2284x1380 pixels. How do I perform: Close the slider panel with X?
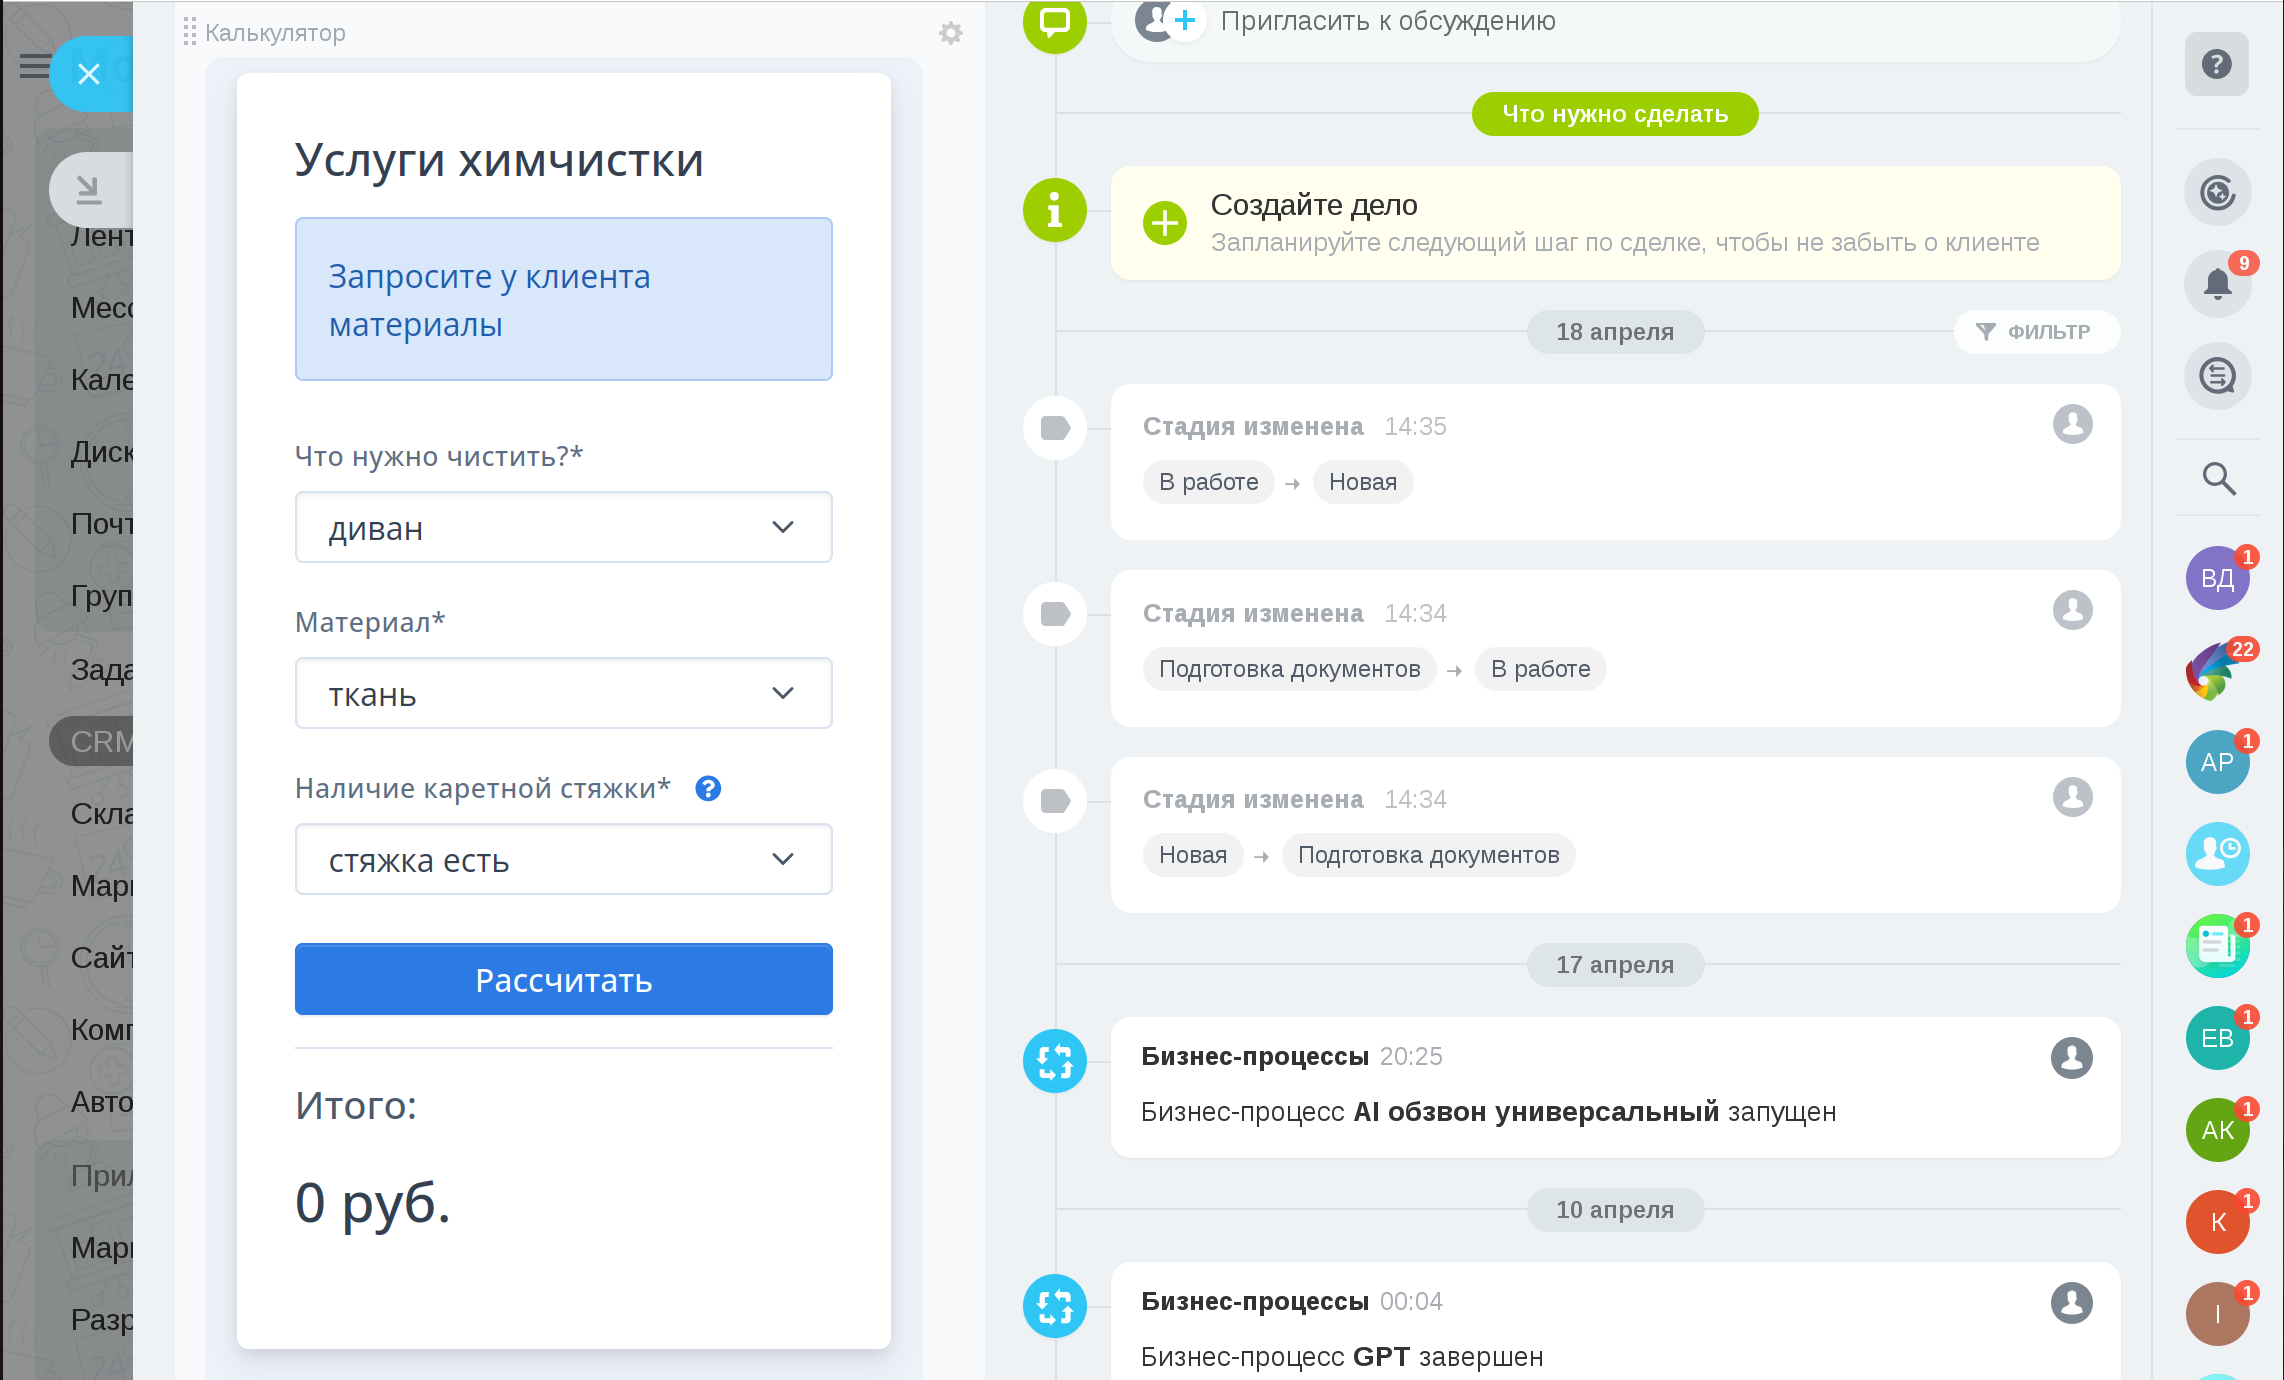point(89,74)
